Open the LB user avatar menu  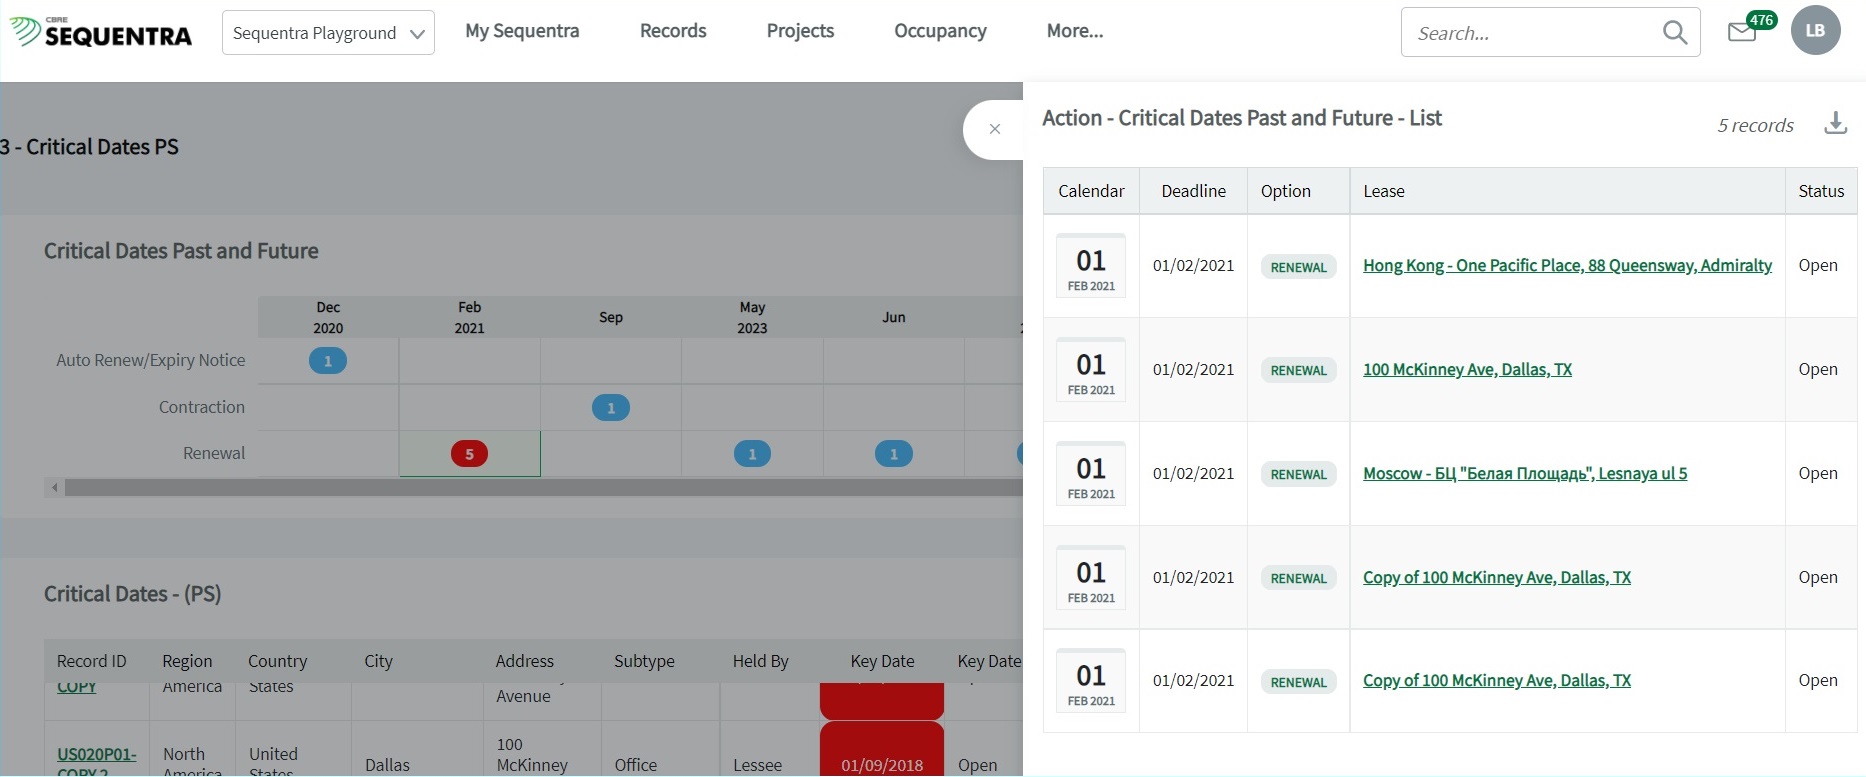click(x=1814, y=30)
